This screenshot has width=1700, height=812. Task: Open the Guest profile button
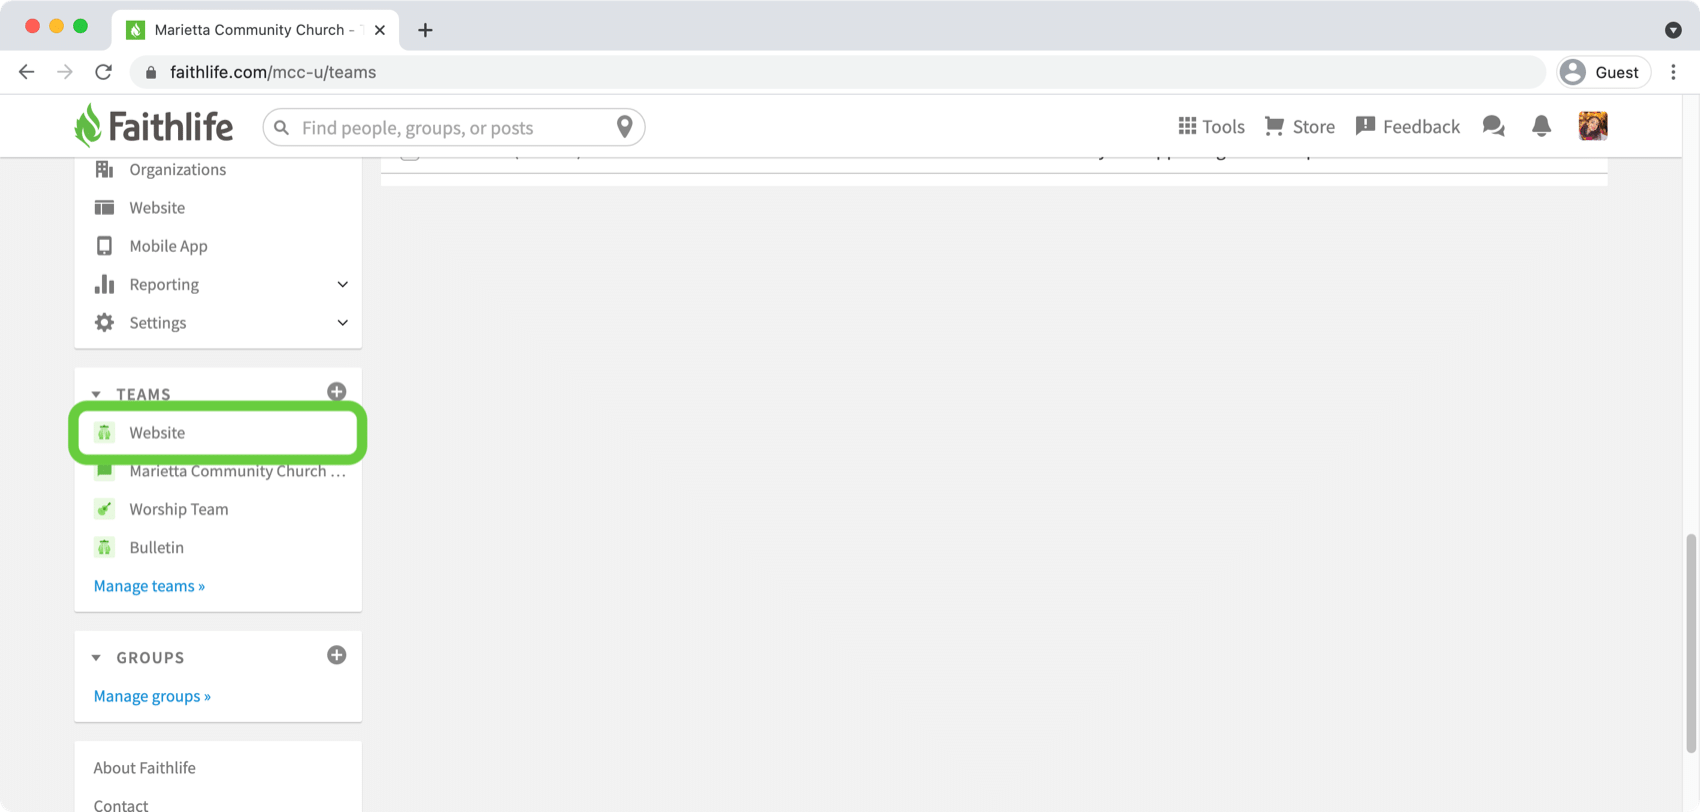coord(1603,72)
